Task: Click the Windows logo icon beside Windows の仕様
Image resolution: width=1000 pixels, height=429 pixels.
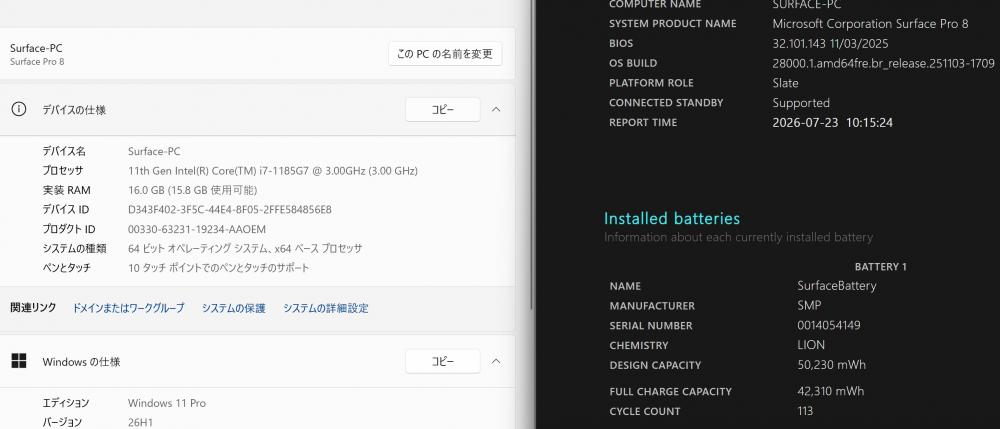Action: tap(18, 361)
